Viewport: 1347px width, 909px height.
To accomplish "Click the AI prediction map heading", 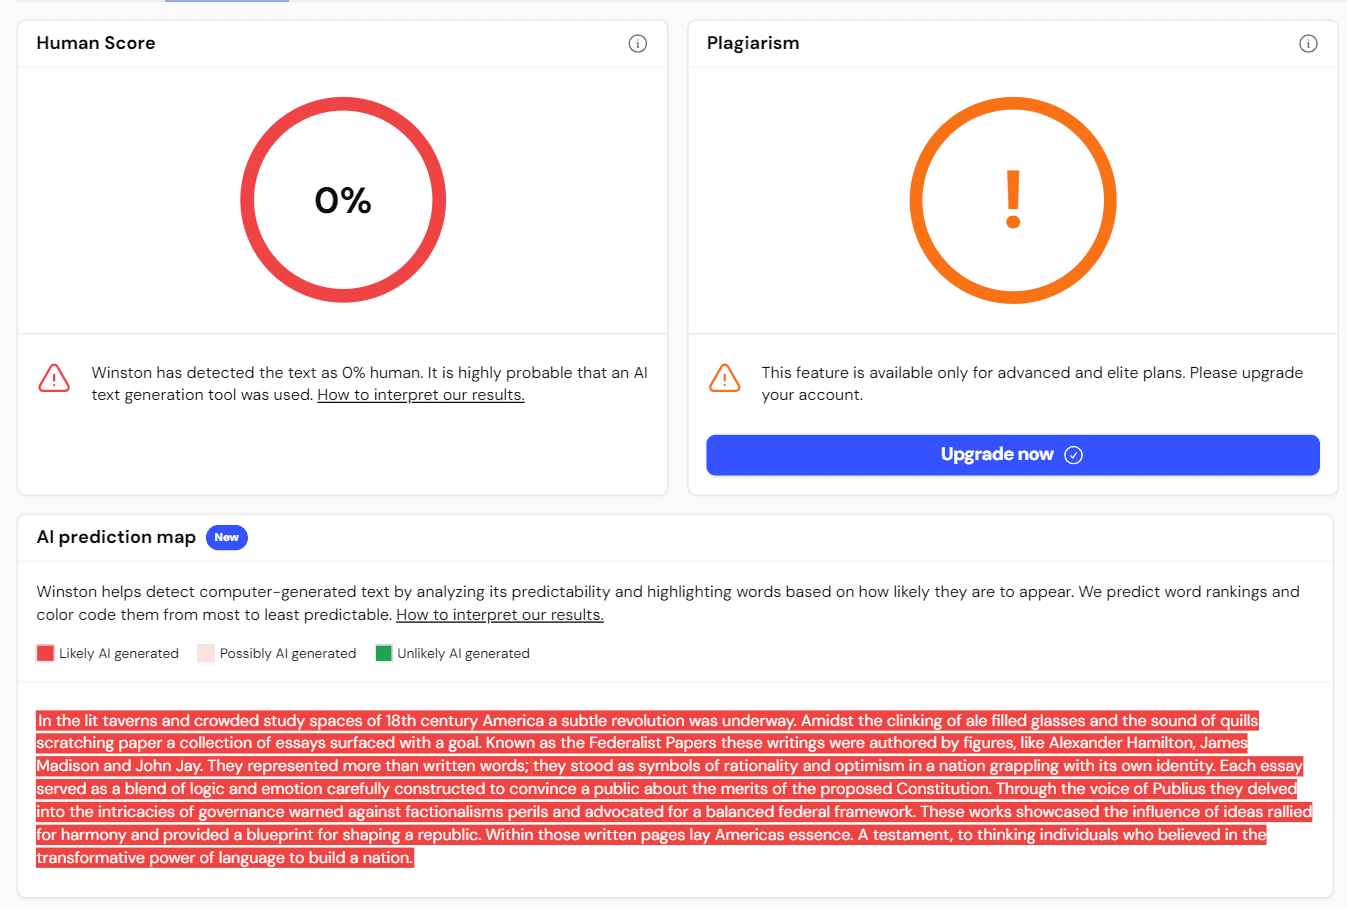I will (116, 538).
